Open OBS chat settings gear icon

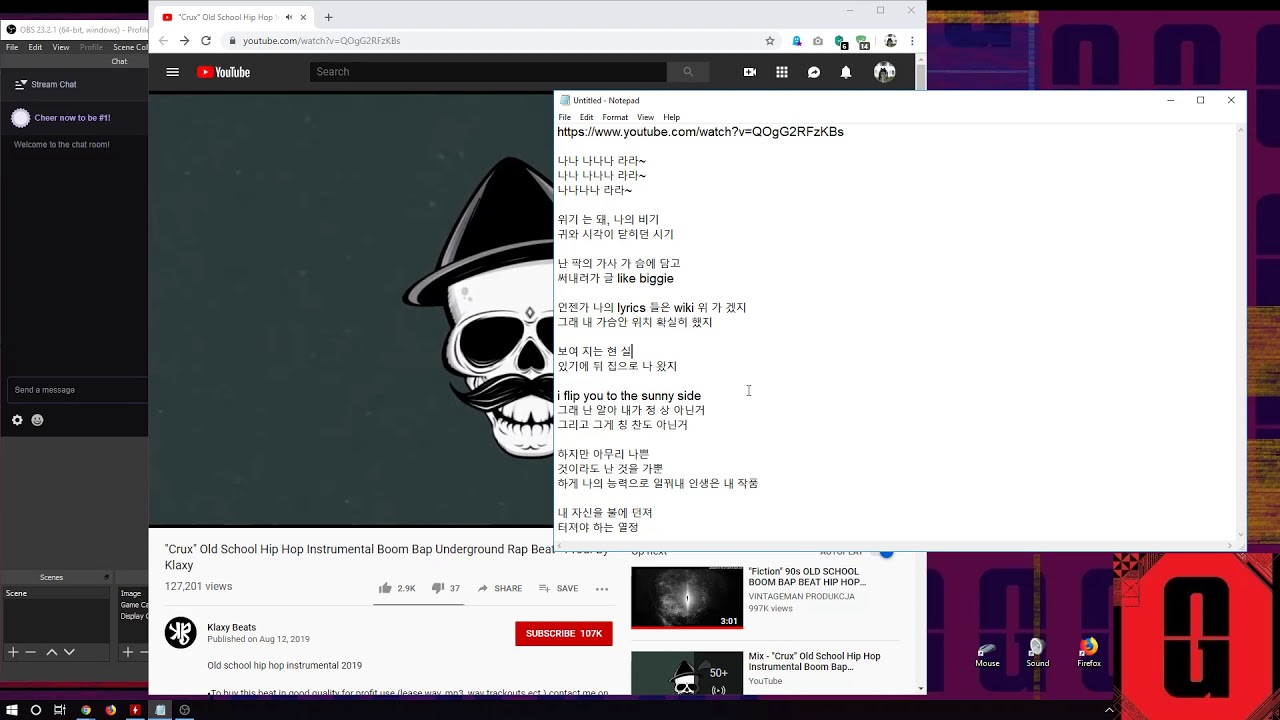pos(17,420)
